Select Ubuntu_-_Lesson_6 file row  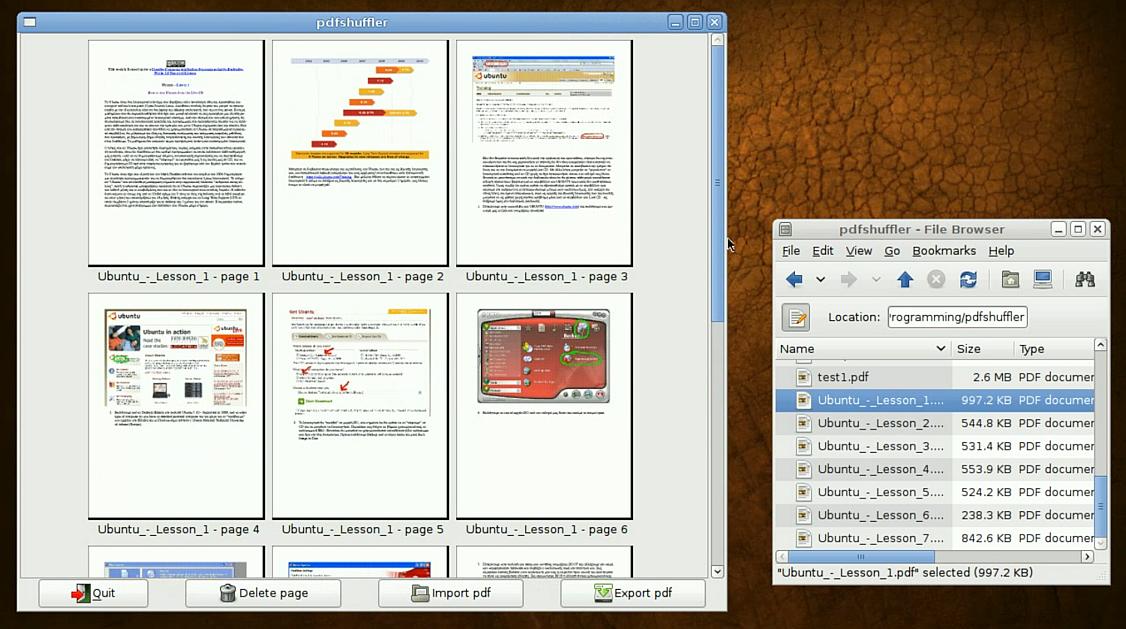click(x=935, y=515)
